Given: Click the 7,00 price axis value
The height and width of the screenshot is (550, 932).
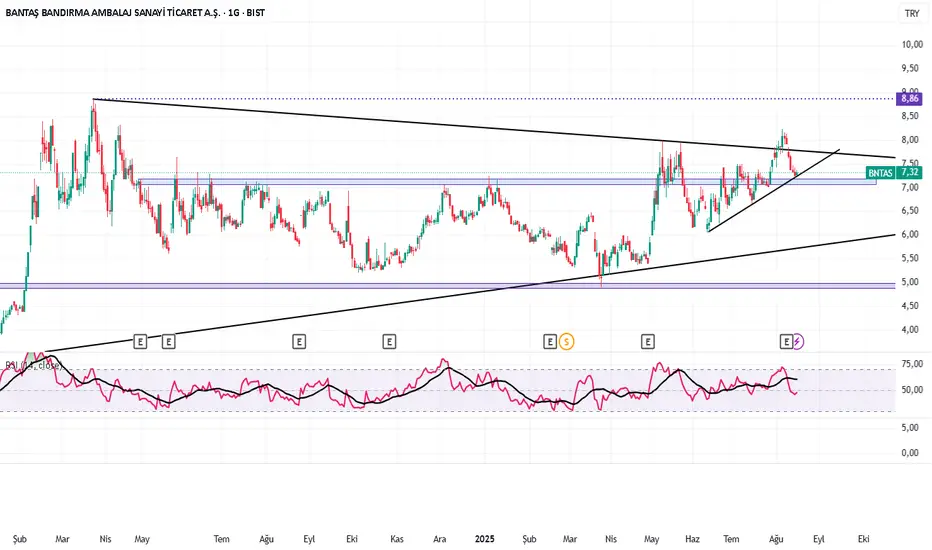Looking at the screenshot, I should 912,187.
